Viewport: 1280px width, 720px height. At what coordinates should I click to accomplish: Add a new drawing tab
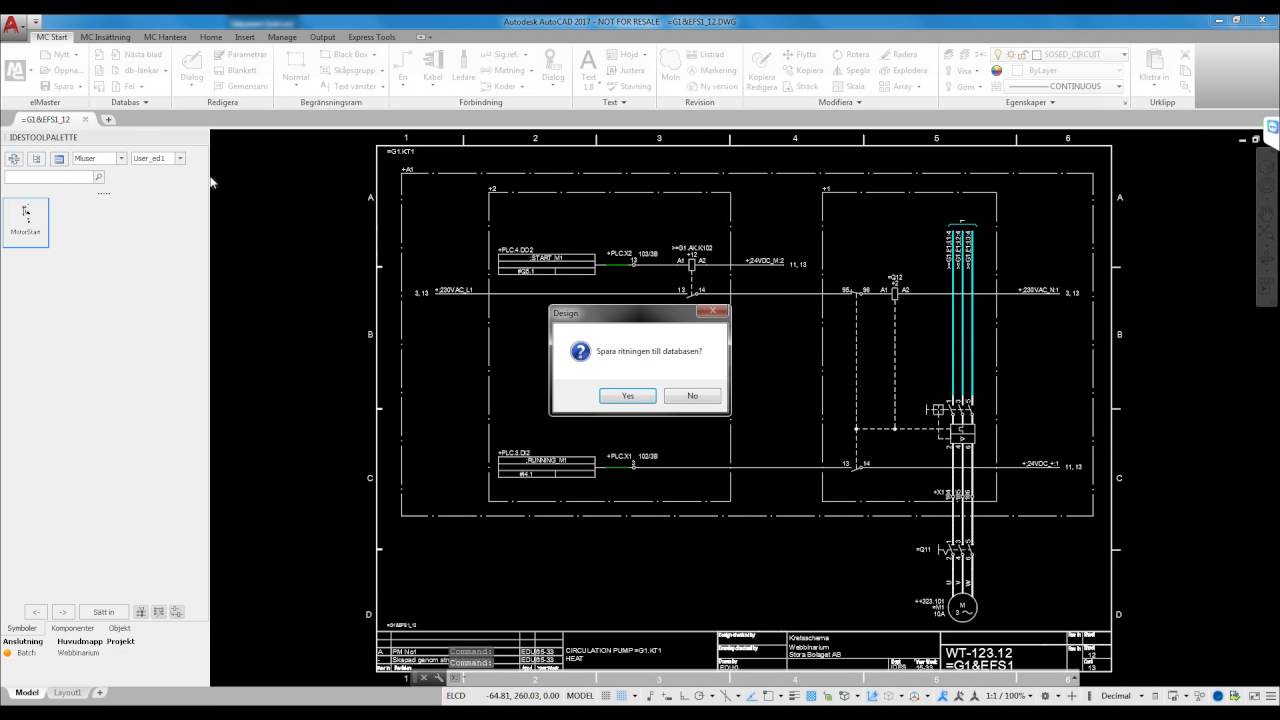(x=109, y=119)
